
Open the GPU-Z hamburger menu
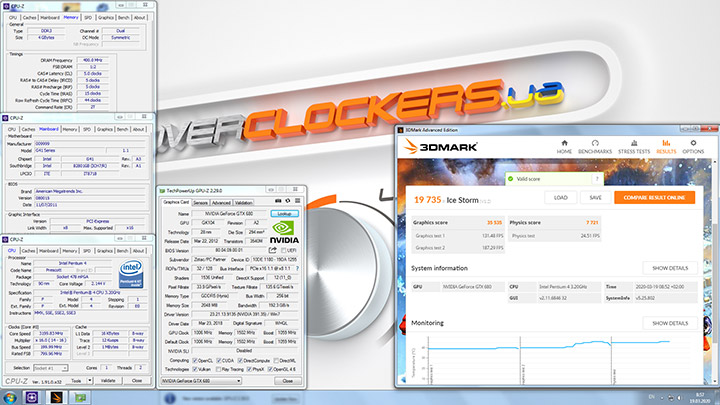298,201
